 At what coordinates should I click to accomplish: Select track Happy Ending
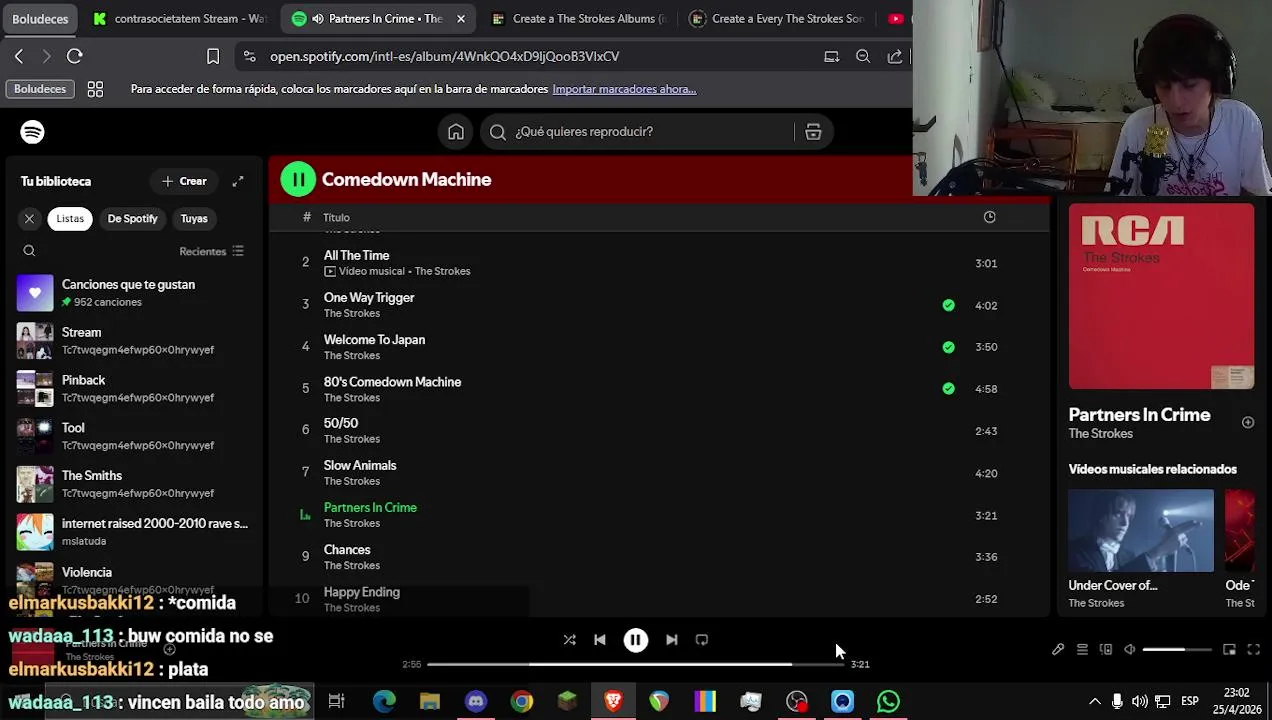click(x=658, y=599)
